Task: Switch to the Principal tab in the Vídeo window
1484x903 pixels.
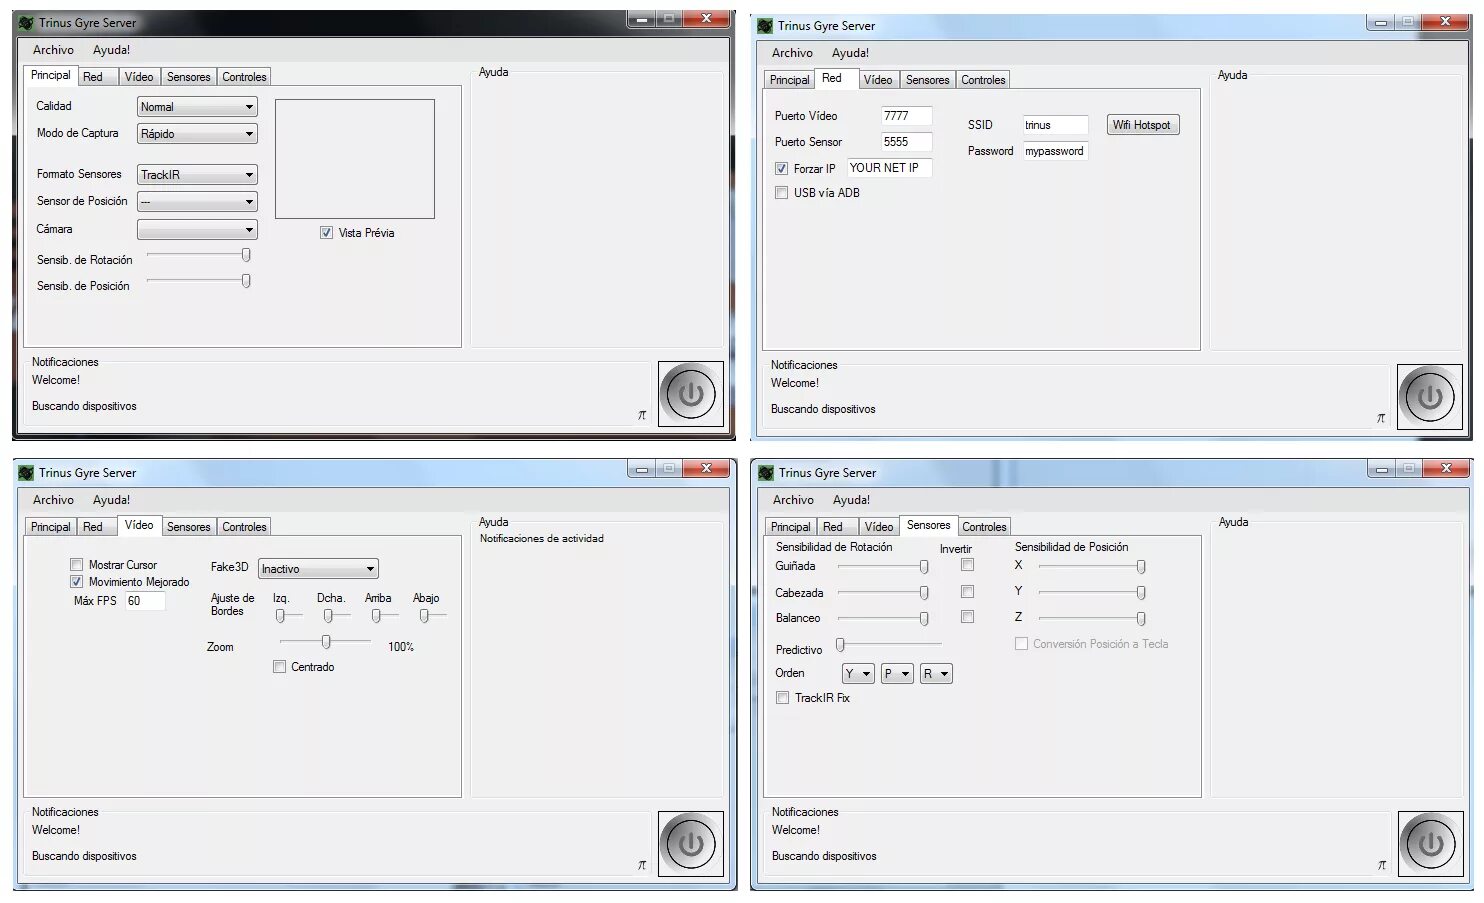Action: 51,527
